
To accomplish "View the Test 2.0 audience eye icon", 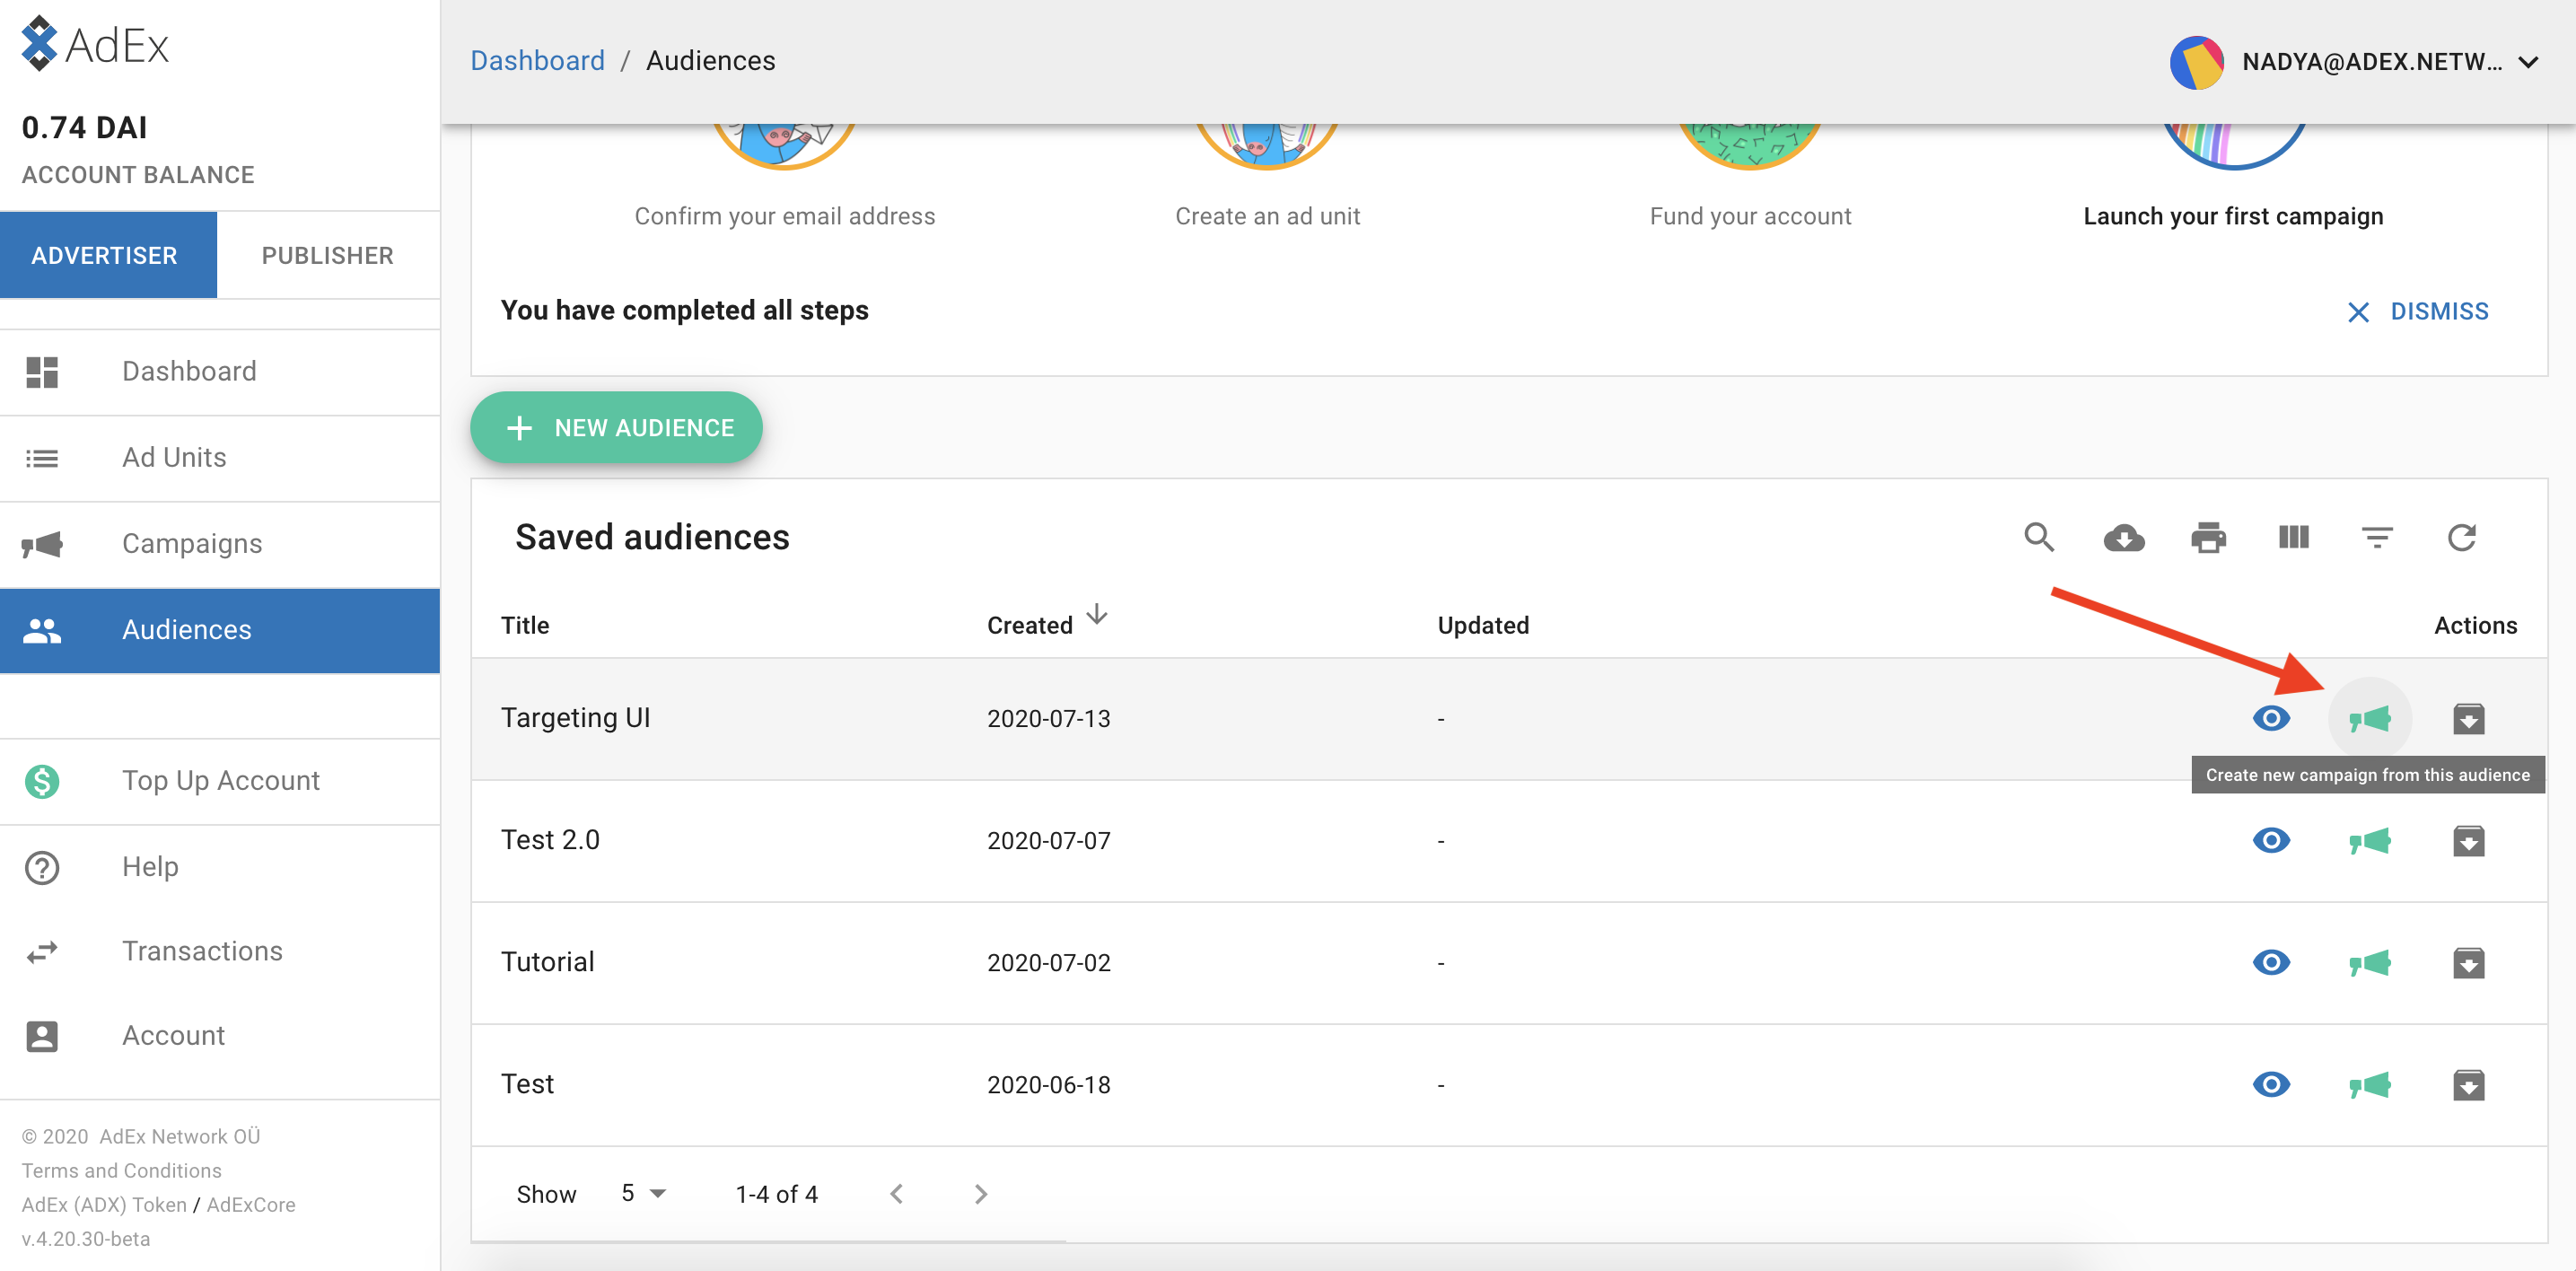I will 2271,840.
